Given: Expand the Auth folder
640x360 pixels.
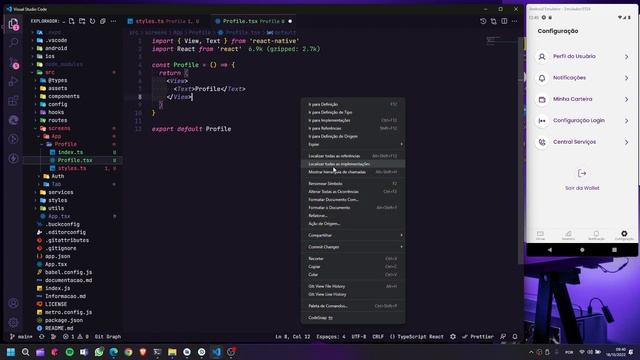Looking at the screenshot, I should tap(58, 176).
